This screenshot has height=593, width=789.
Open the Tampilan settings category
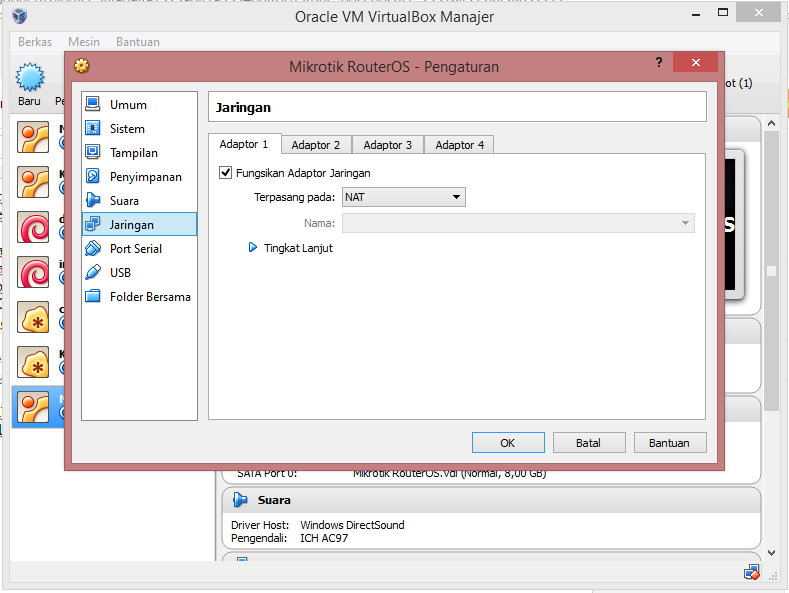pyautogui.click(x=139, y=153)
